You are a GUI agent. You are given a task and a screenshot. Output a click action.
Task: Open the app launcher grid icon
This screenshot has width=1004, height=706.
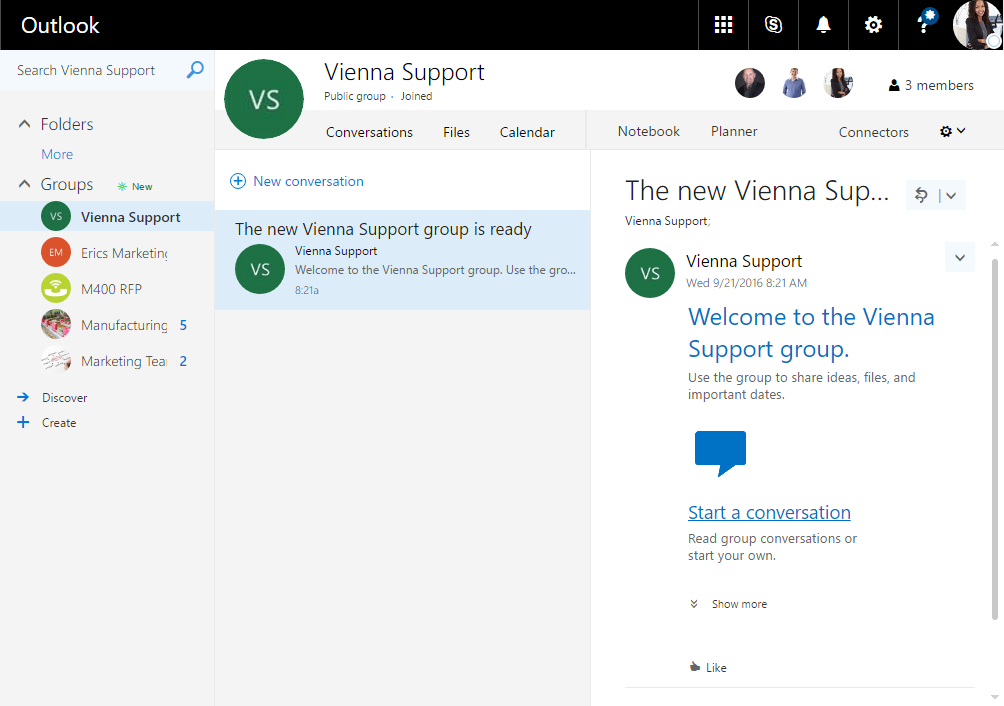[x=723, y=25]
